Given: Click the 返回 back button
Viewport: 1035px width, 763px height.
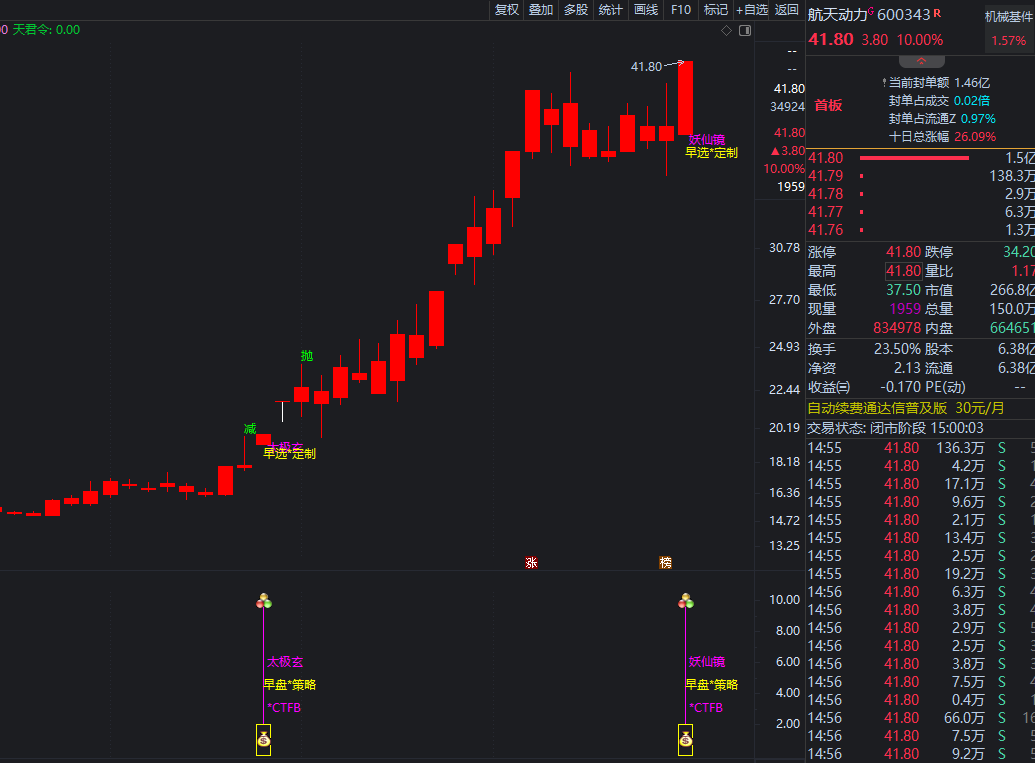Looking at the screenshot, I should [x=787, y=10].
